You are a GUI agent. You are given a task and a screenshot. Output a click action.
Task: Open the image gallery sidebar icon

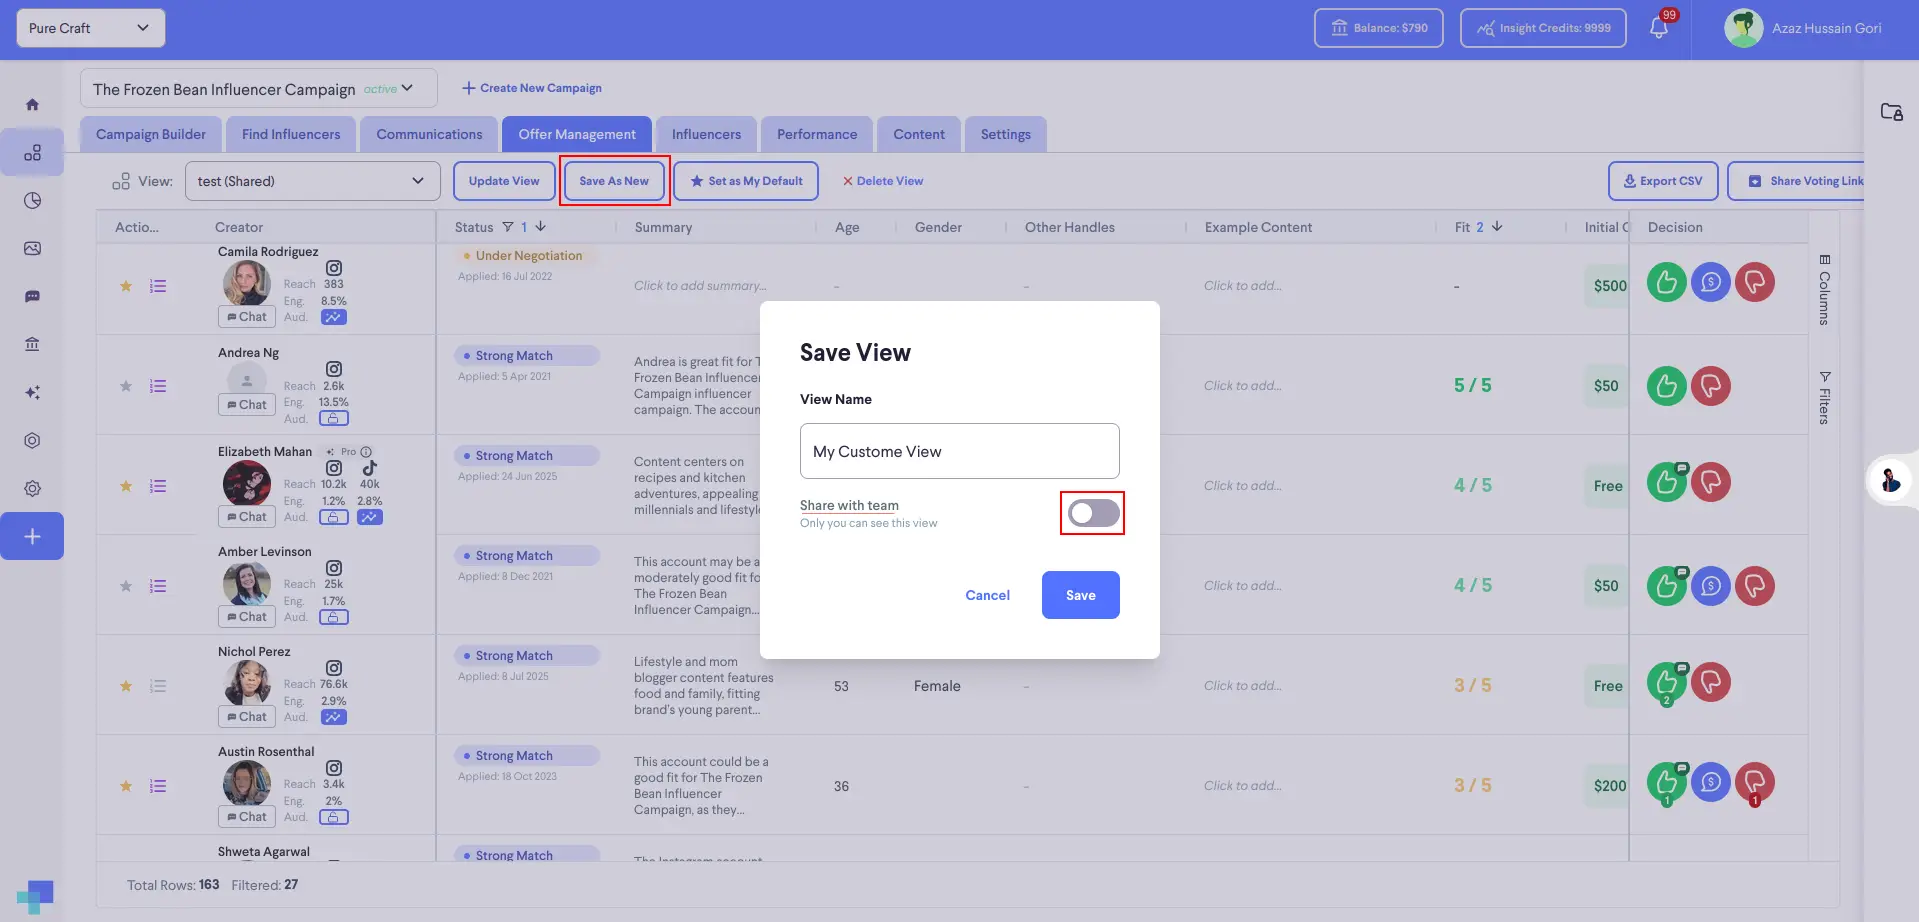[x=32, y=248]
